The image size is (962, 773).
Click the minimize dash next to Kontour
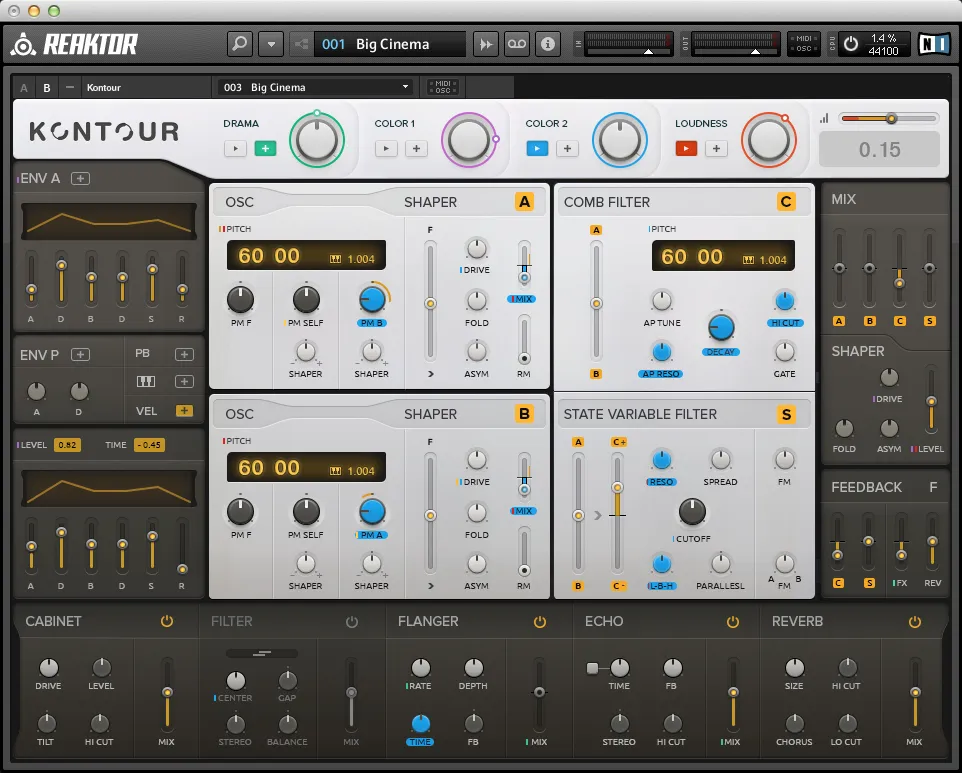(x=70, y=88)
